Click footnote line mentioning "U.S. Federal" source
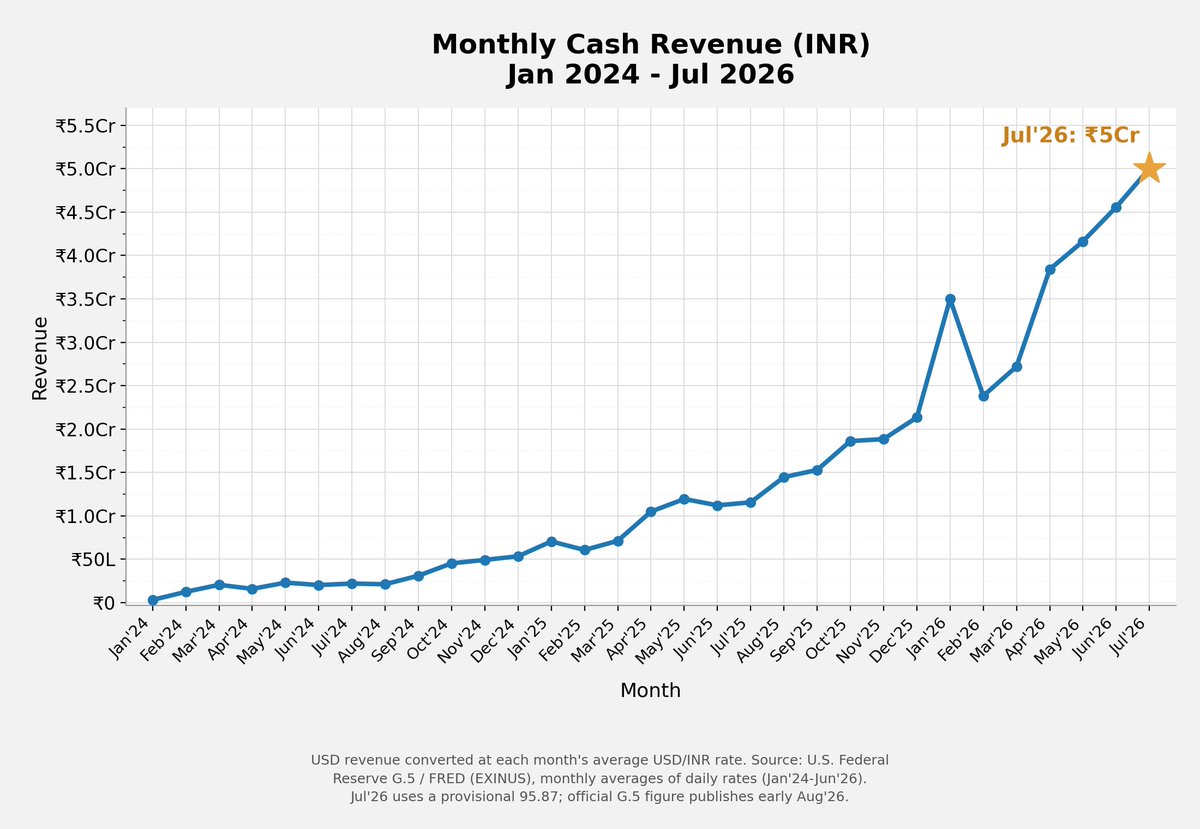The image size is (1200, 829). click(x=600, y=760)
